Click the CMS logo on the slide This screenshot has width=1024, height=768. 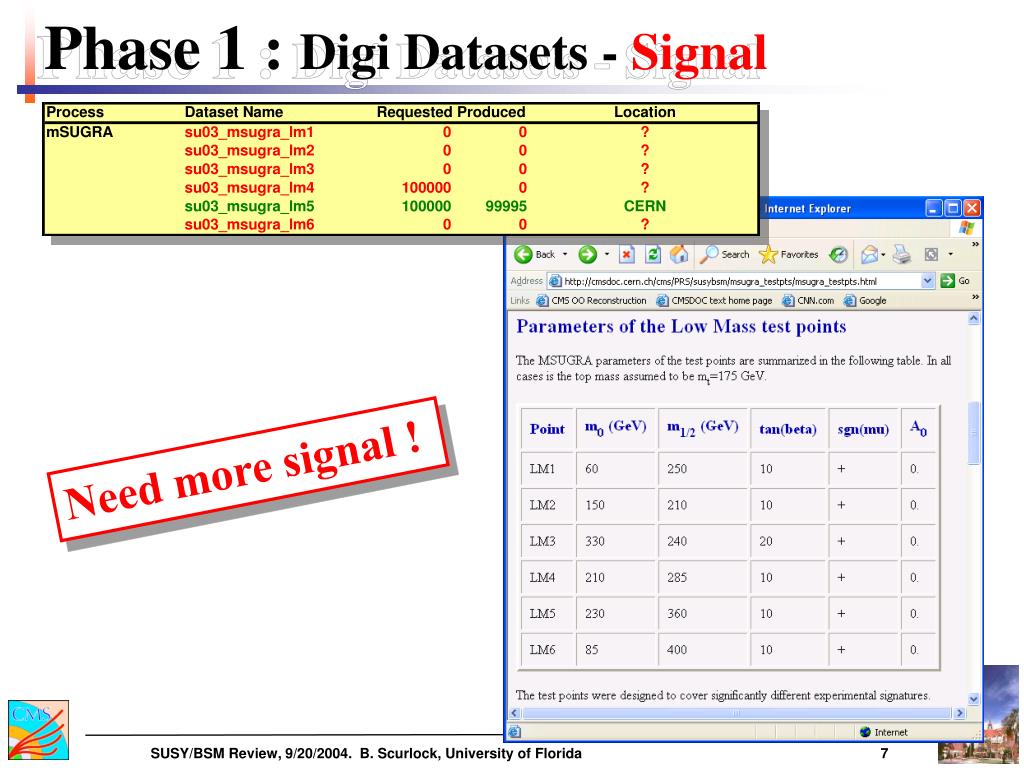pos(38,729)
